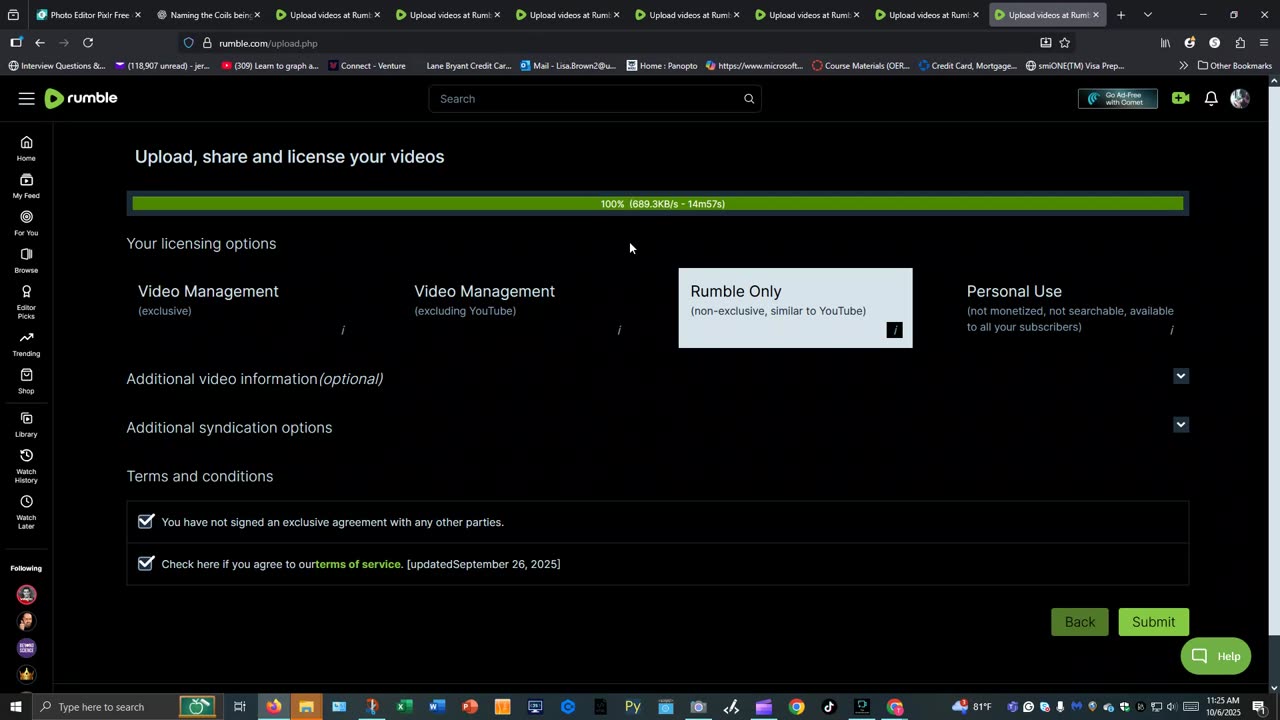The height and width of the screenshot is (720, 1280).
Task: Open Interview Questions bookmark
Action: pyautogui.click(x=57, y=66)
